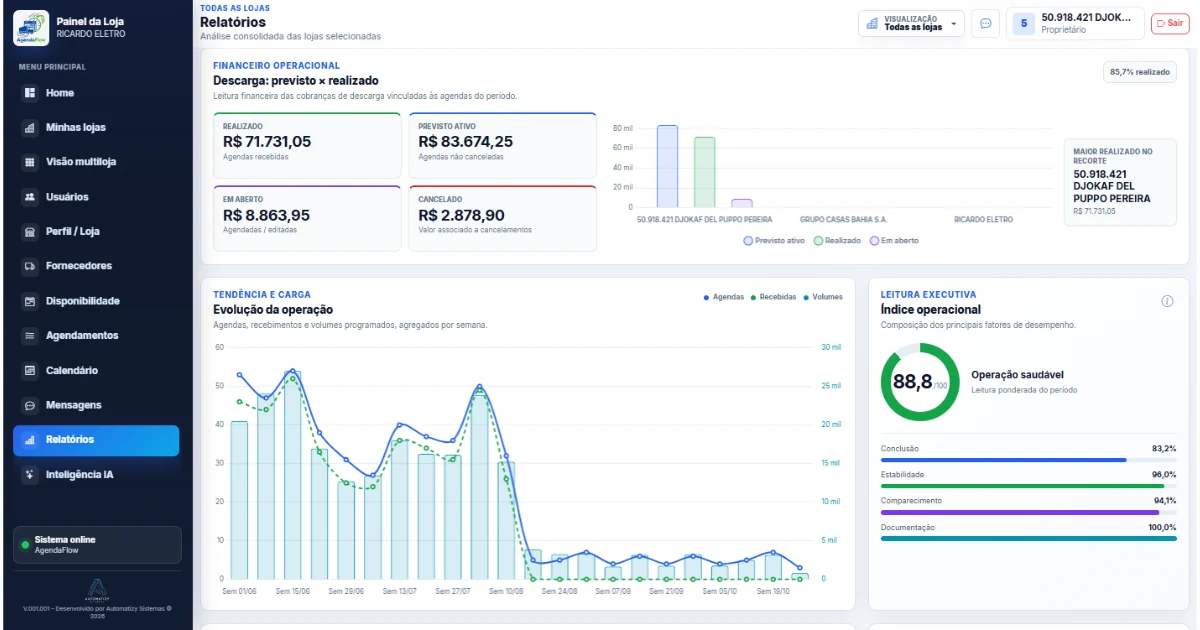Screen dimensions: 1200x630
Task: Click the 85,7% realizado badge
Action: 1139,72
